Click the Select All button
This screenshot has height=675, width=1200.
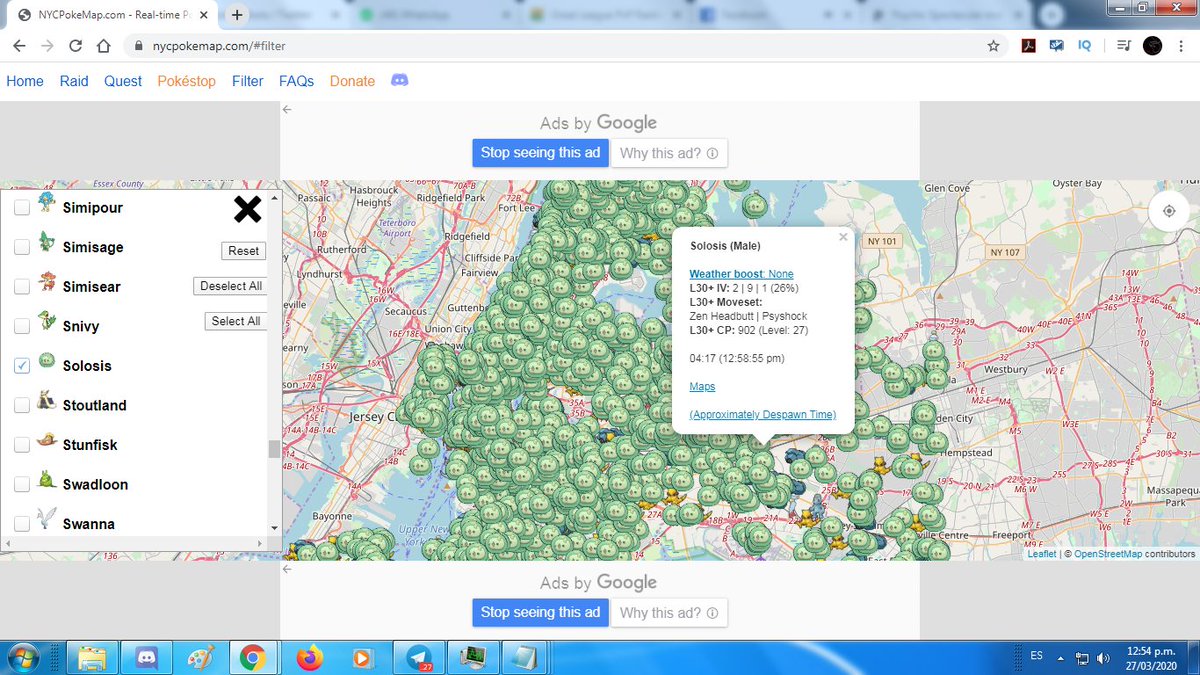pyautogui.click(x=236, y=321)
